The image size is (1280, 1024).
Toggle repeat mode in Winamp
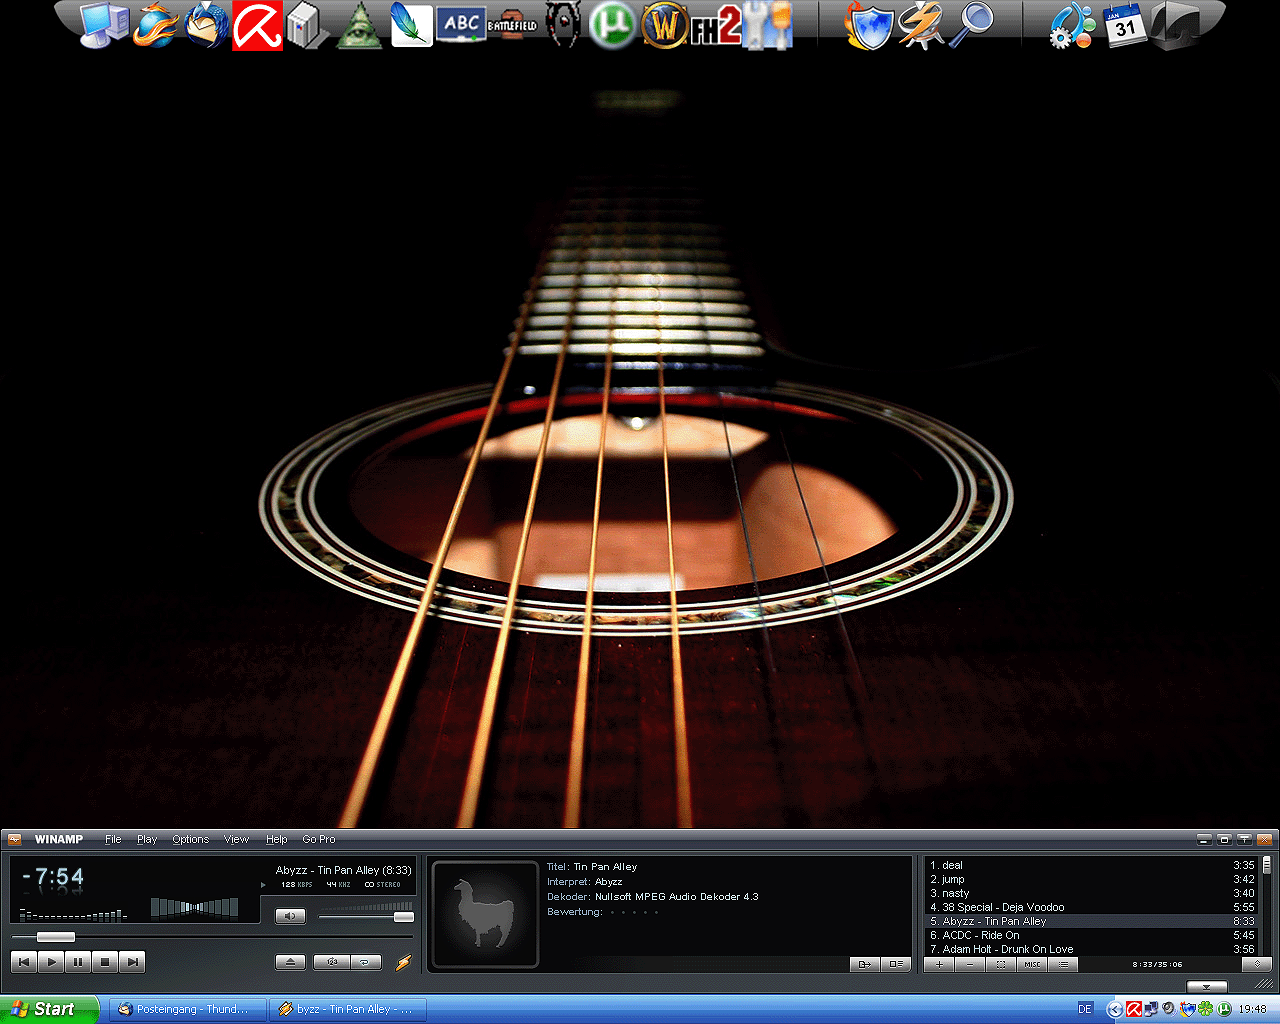(365, 962)
